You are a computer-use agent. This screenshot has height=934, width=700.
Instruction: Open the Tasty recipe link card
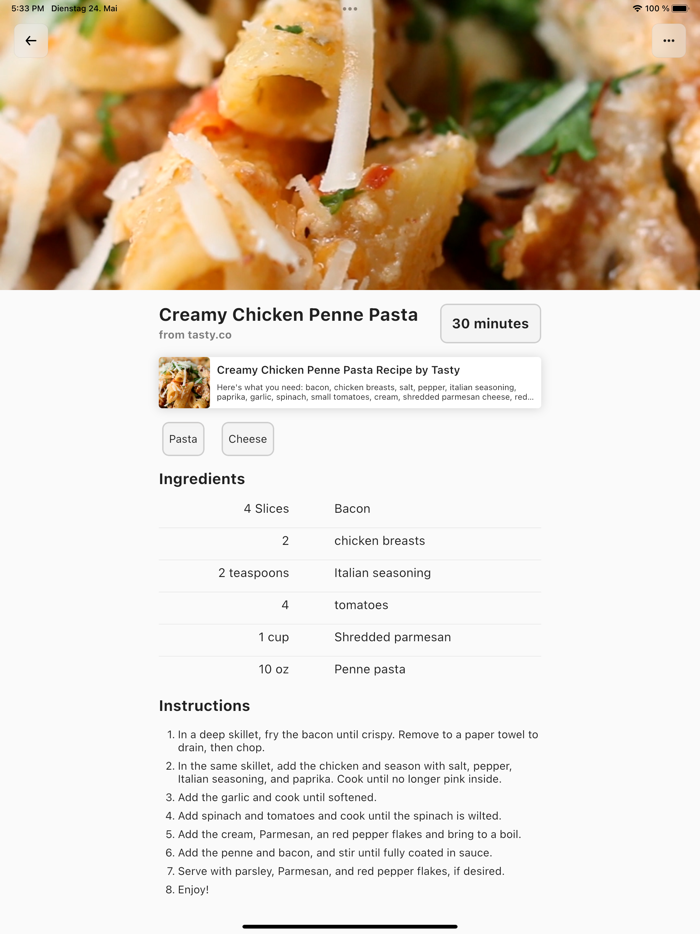coord(350,382)
